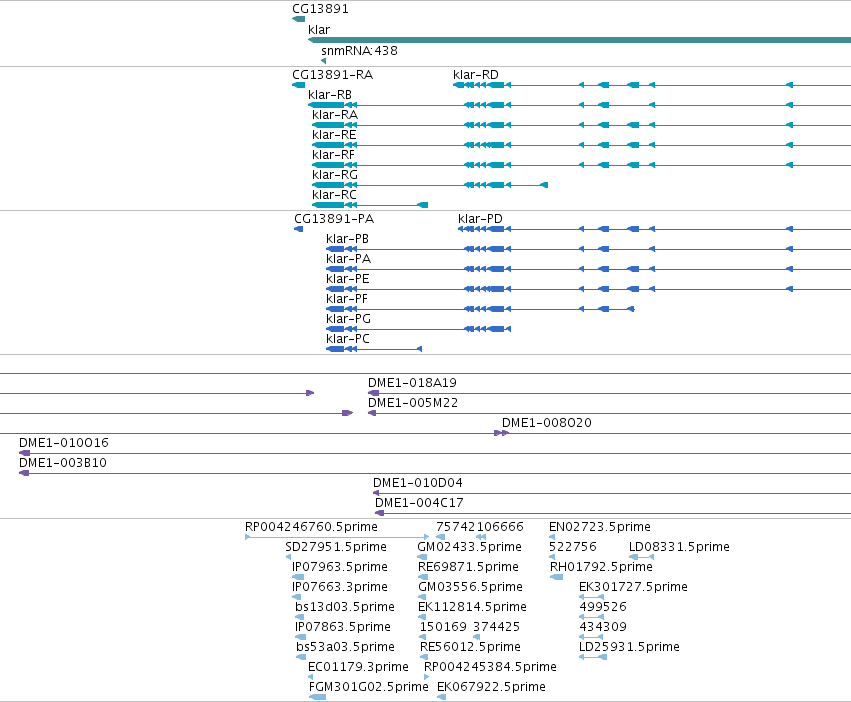Click the klar-RC transcript label
The width and height of the screenshot is (851, 702).
[334, 195]
